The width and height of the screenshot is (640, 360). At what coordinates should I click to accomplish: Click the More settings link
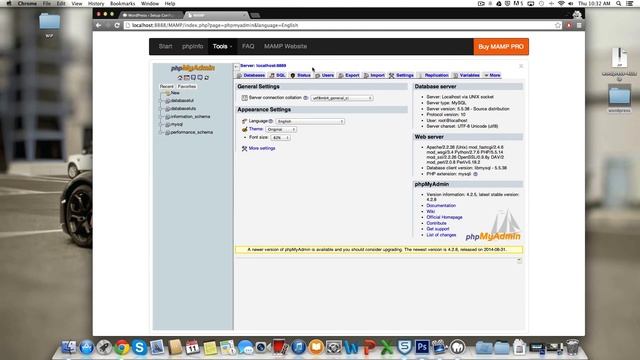click(x=262, y=149)
